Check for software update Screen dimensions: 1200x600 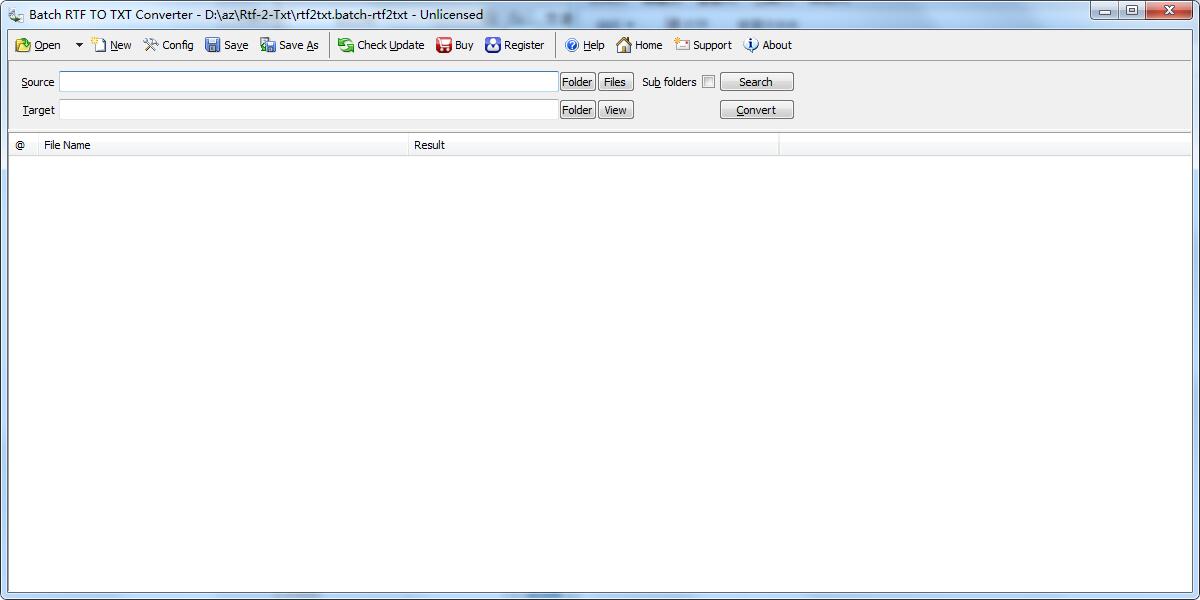(381, 45)
